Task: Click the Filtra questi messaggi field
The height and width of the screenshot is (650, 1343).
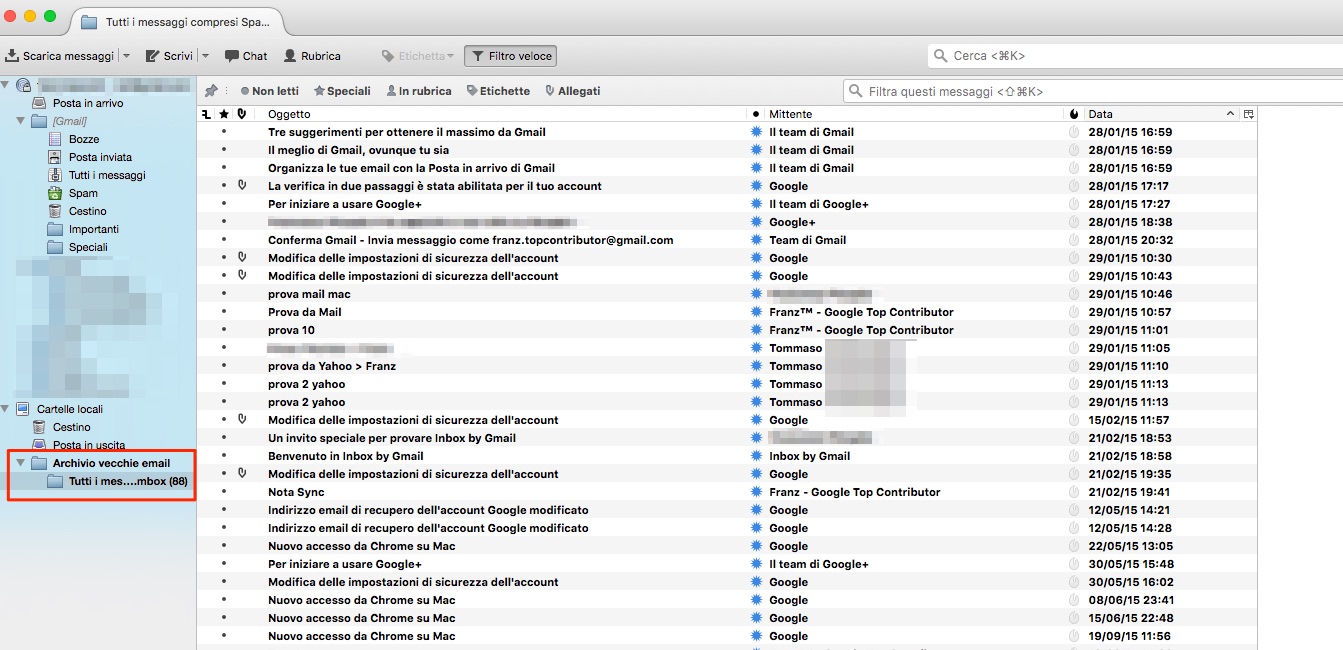Action: [x=1093, y=91]
